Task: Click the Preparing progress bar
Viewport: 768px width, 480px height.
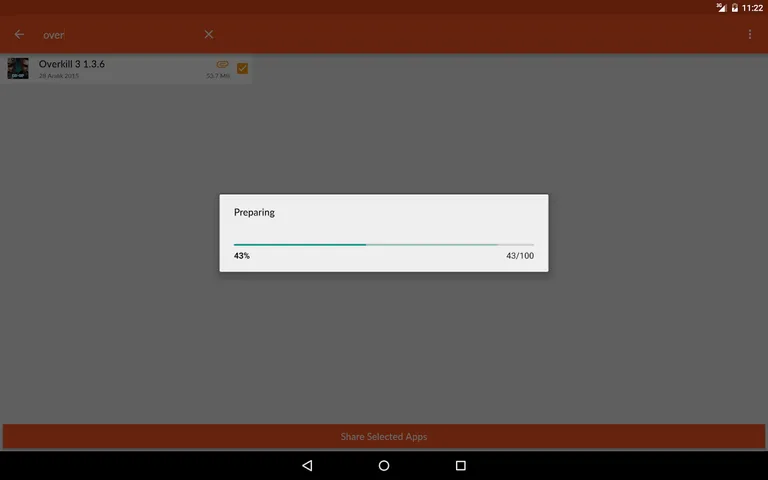Action: (x=384, y=244)
